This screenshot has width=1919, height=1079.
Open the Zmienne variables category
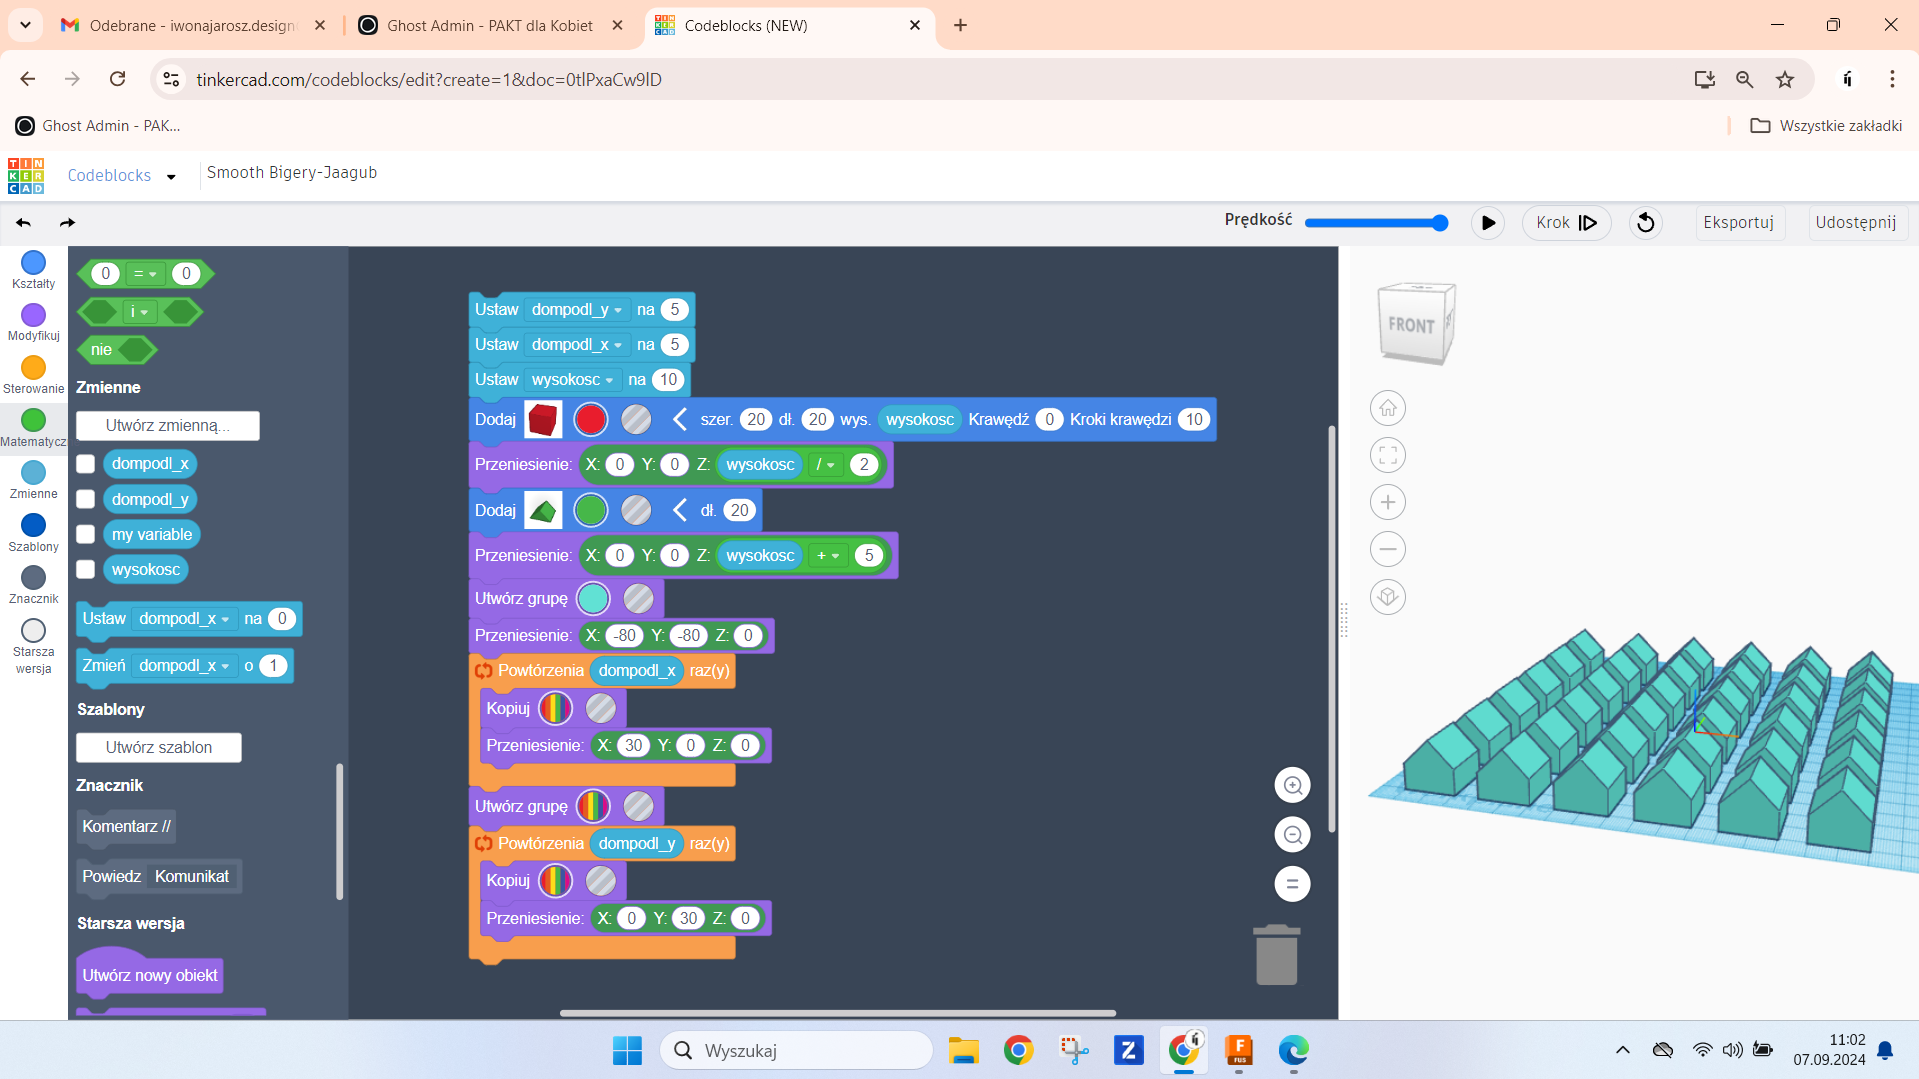[x=33, y=480]
